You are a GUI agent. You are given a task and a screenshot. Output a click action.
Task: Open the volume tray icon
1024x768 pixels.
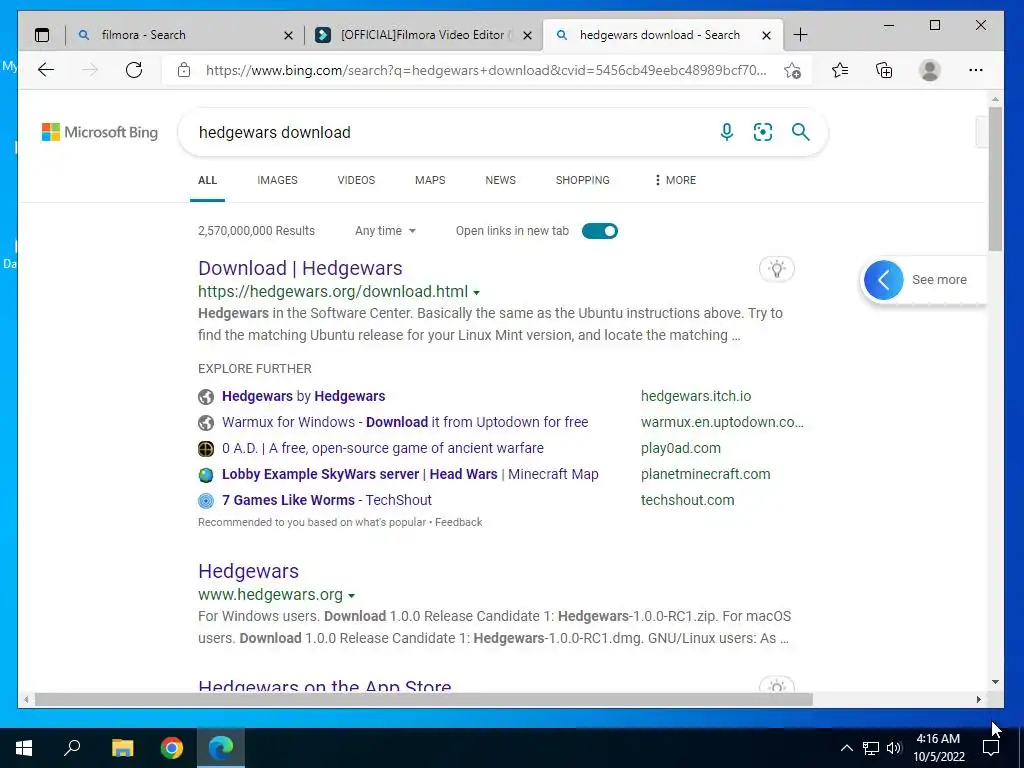(x=894, y=748)
